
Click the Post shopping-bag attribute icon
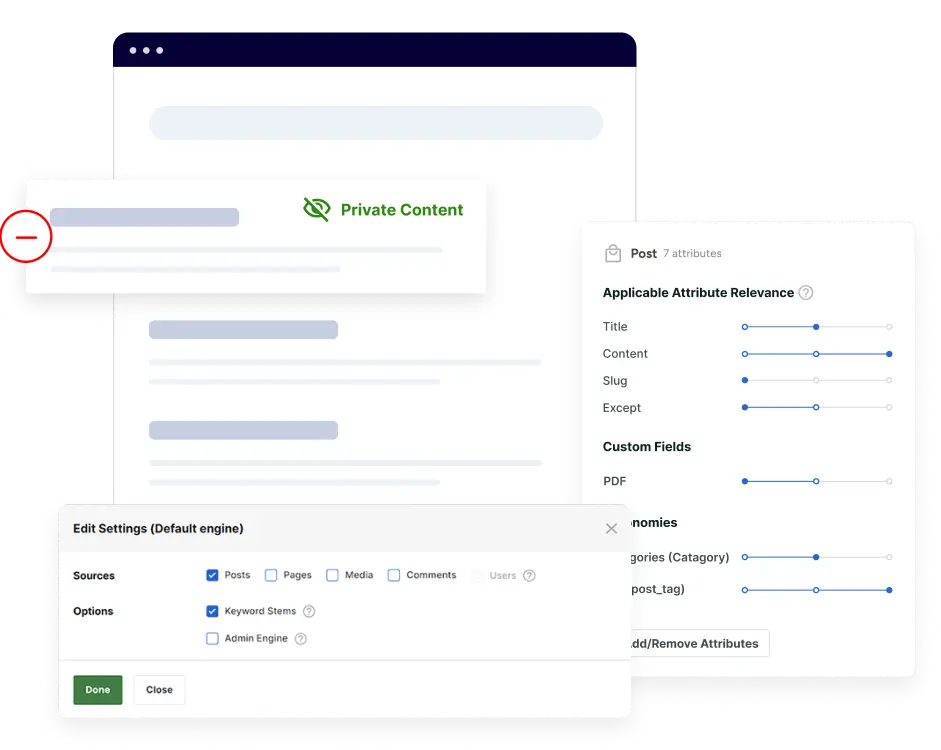click(x=613, y=253)
